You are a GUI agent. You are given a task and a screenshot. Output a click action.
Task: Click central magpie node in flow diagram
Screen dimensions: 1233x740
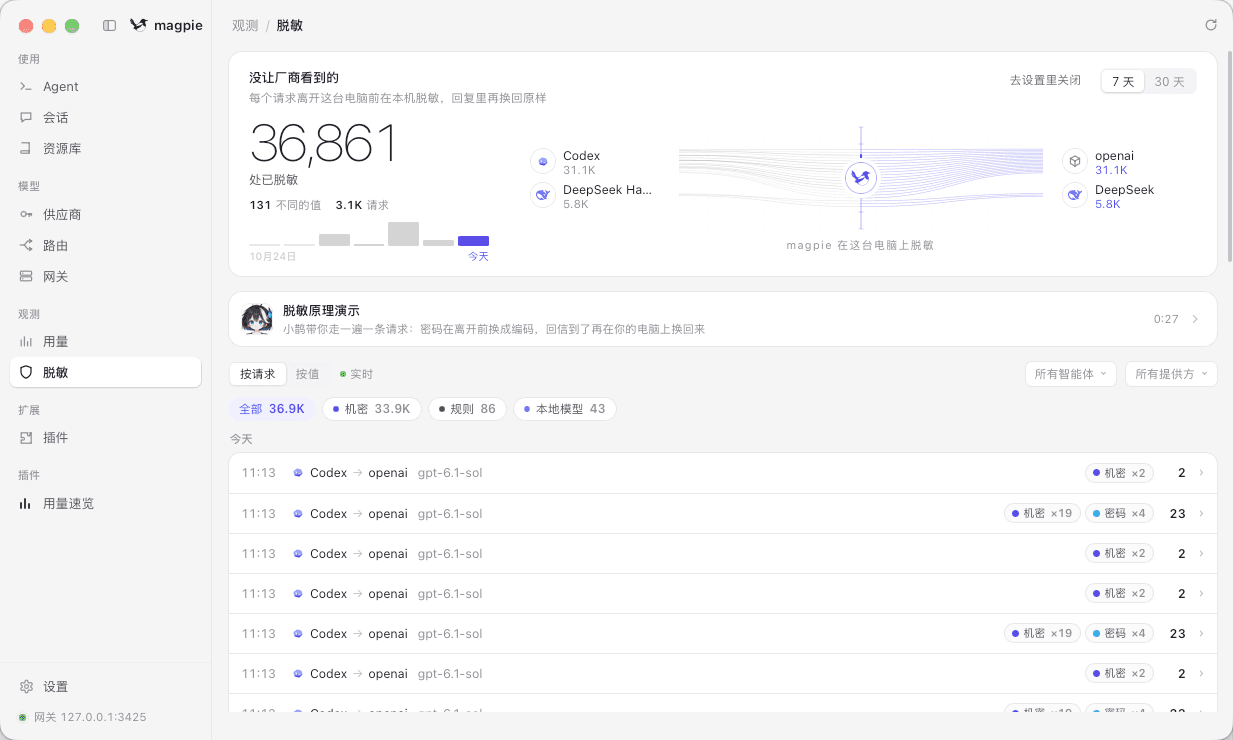[x=860, y=178]
